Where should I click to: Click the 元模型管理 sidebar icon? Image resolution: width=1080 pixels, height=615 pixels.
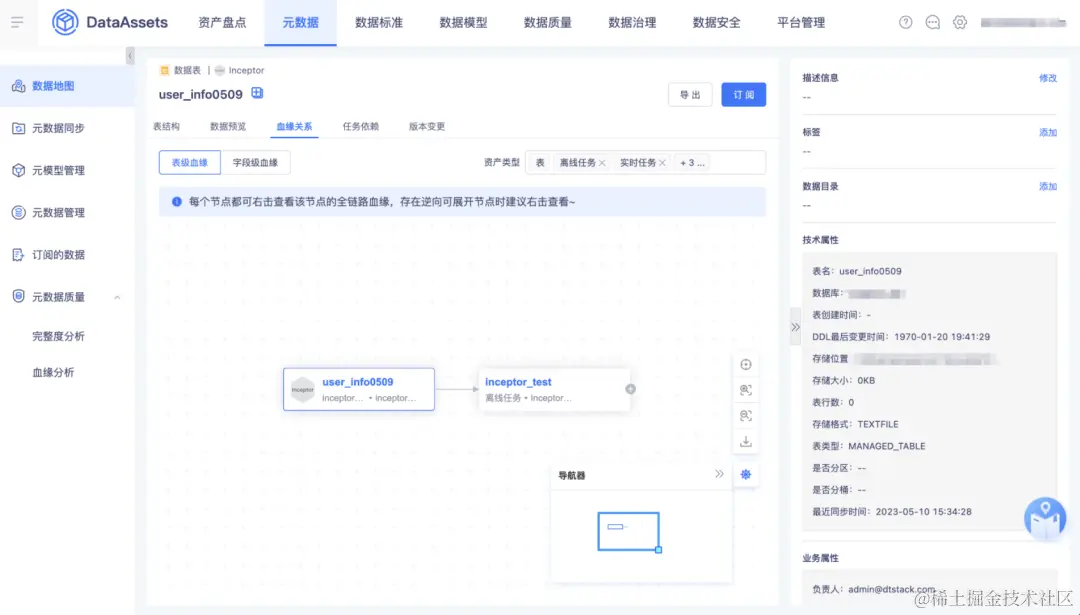click(19, 170)
